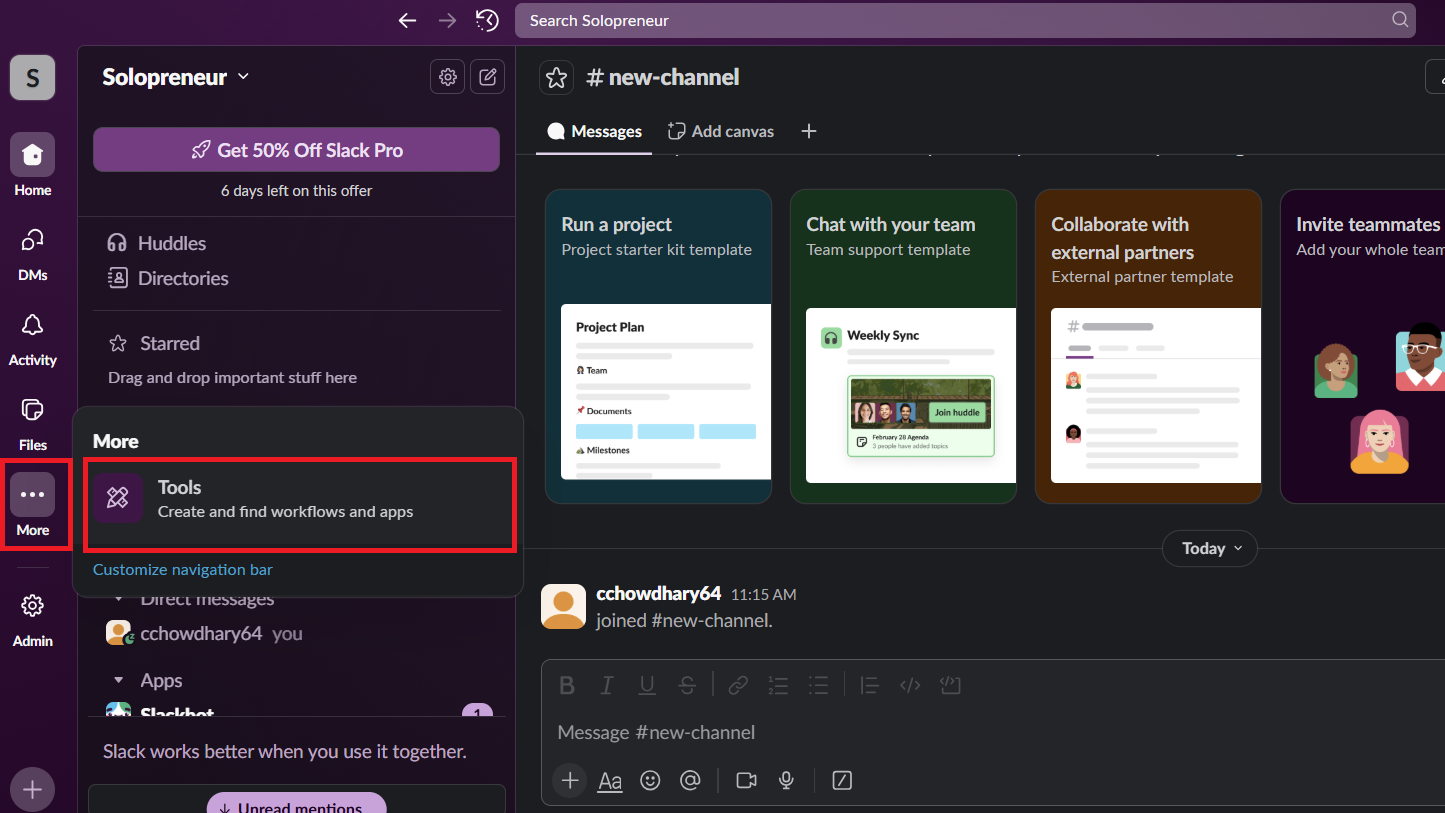
Task: Open sidebar preferences gear icon
Action: 448,77
